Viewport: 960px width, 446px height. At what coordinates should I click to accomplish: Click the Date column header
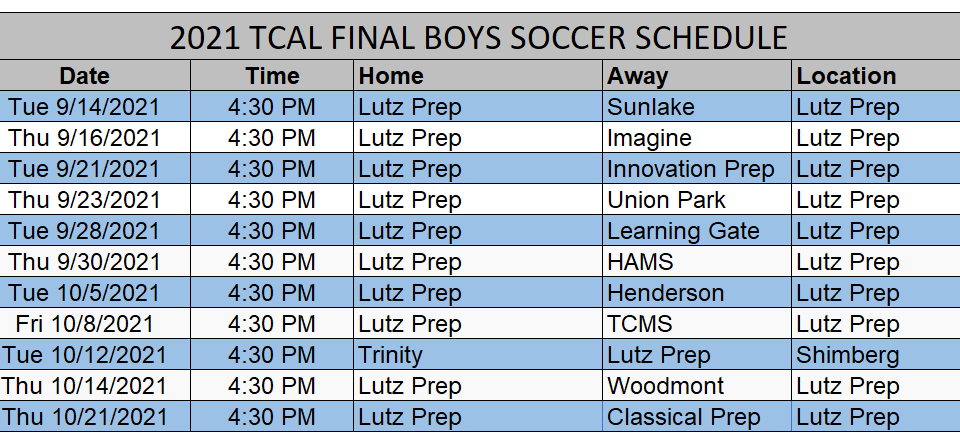pos(95,75)
